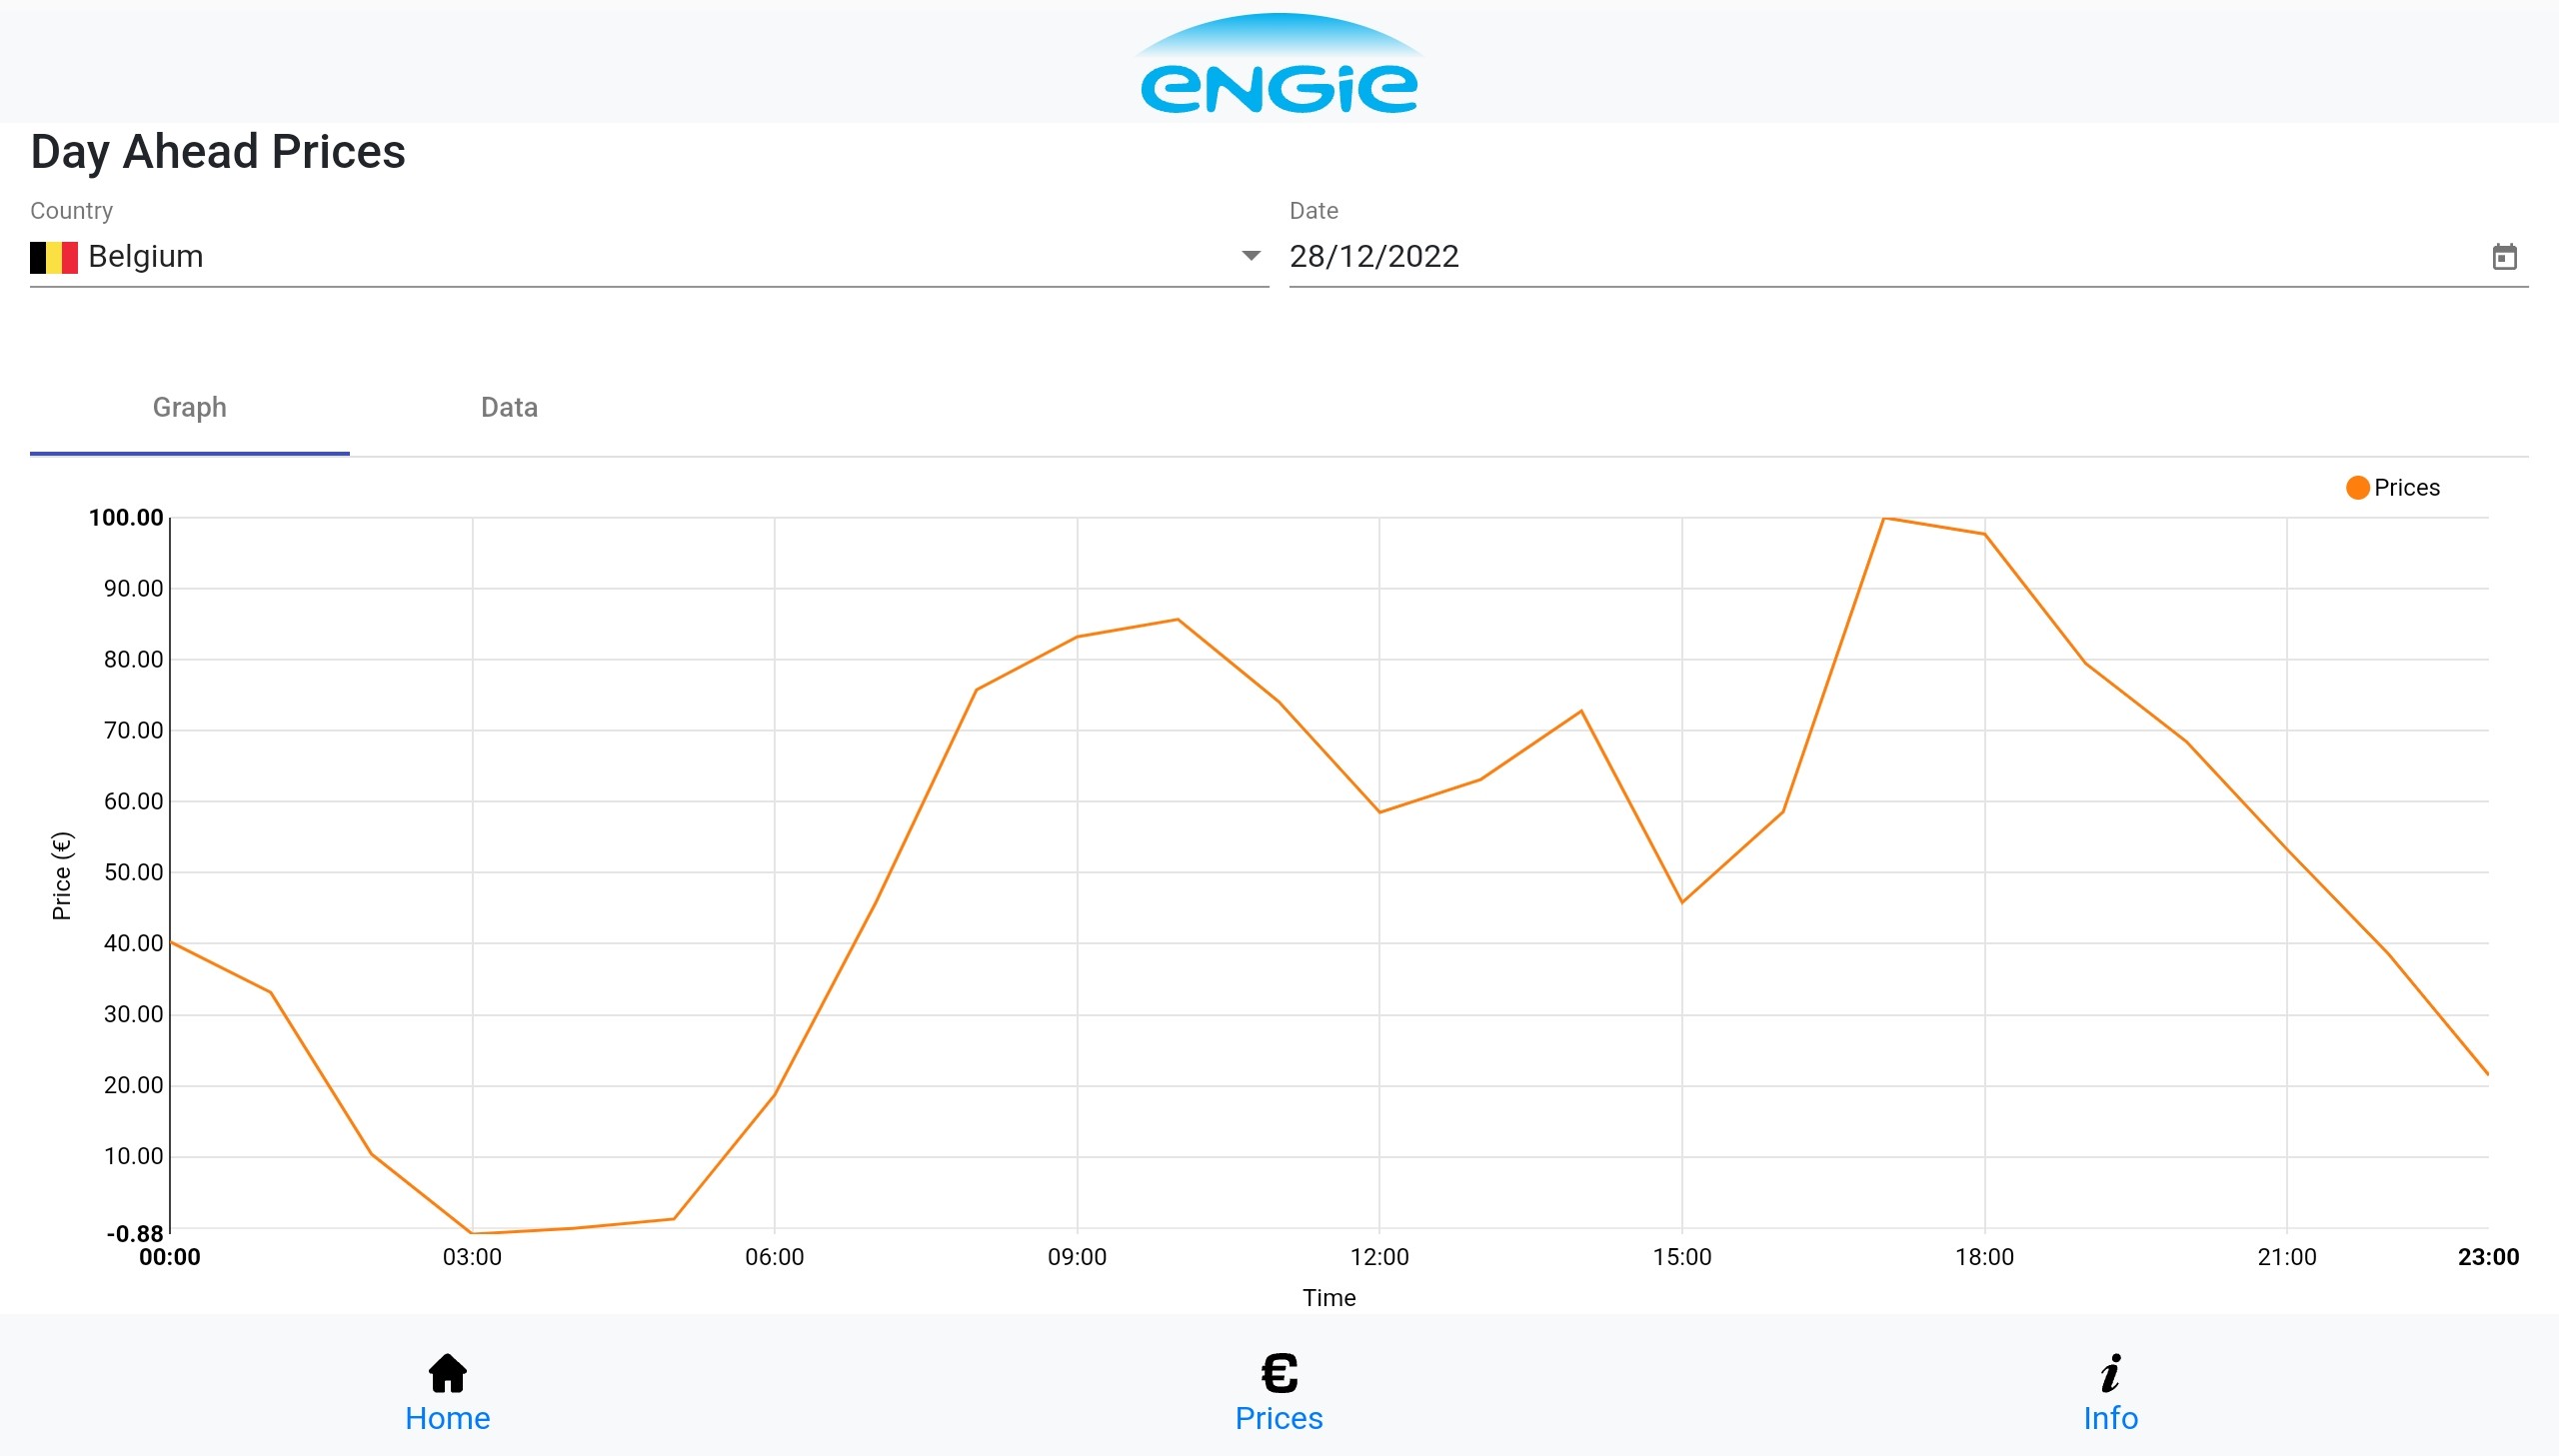
Task: Click the Info italic i icon
Action: (x=2110, y=1373)
